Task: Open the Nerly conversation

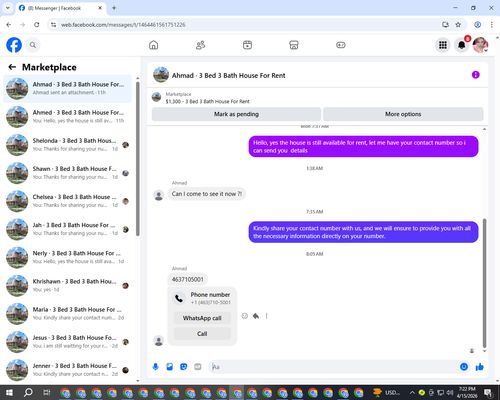Action: click(x=68, y=257)
